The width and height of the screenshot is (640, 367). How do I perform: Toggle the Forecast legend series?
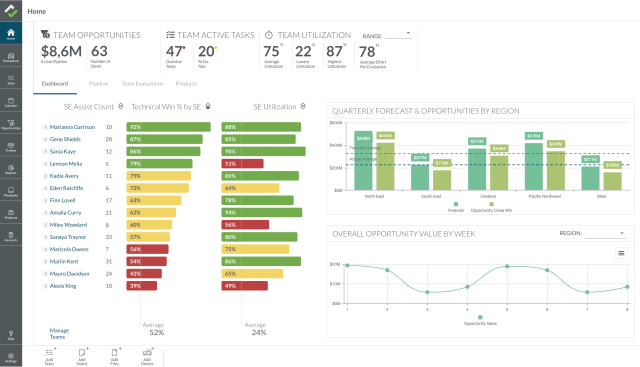(456, 207)
